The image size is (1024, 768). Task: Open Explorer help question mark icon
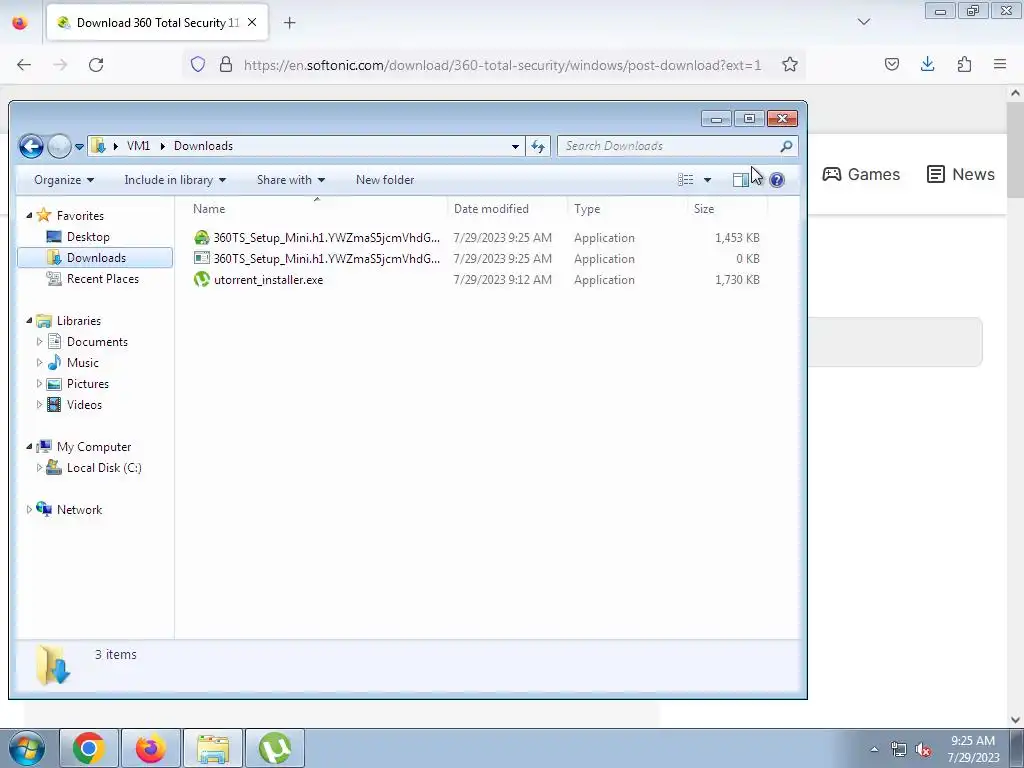pyautogui.click(x=776, y=180)
